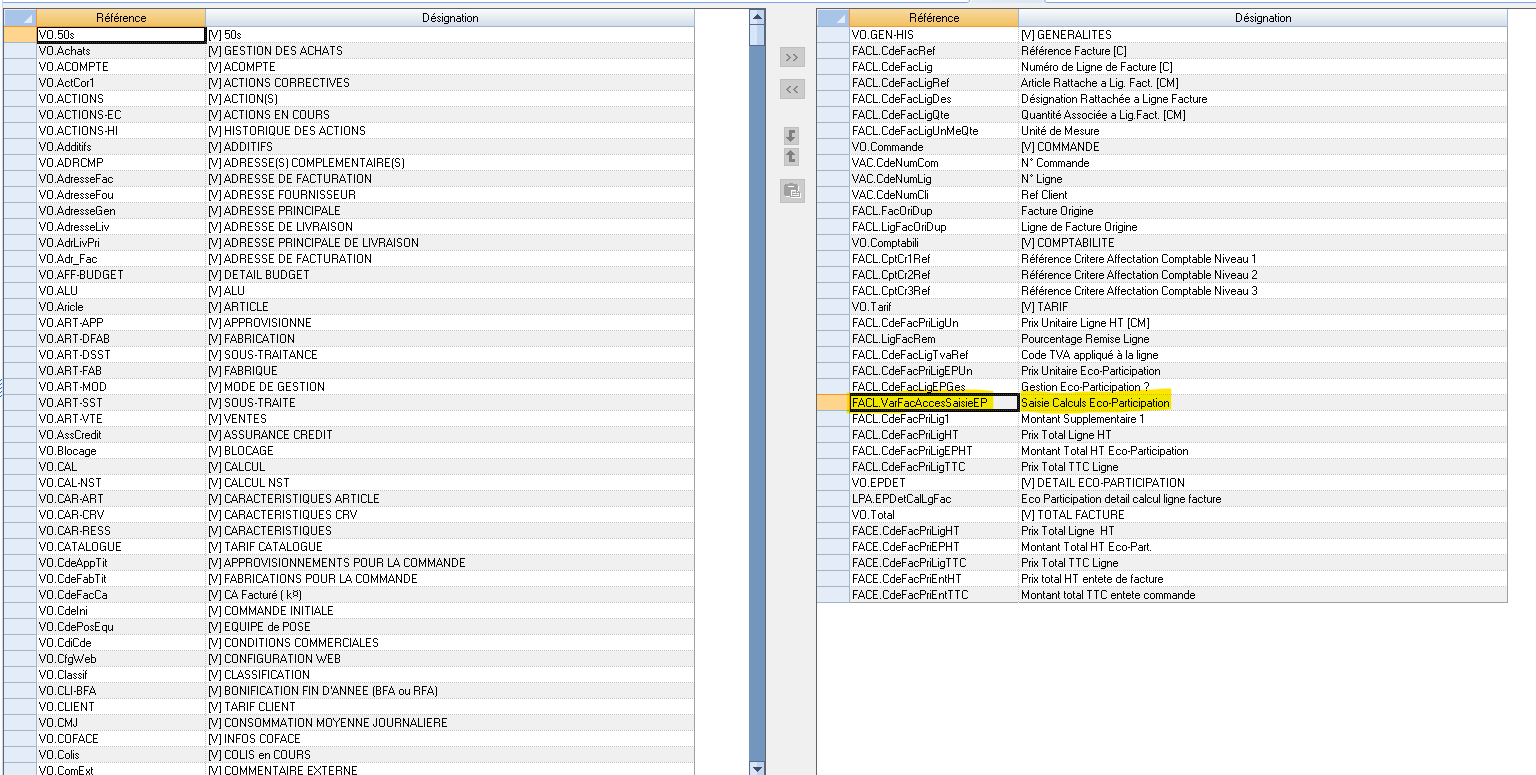Viewport: 1536px width, 775px height.
Task: Click the highlighted FACL.VarFacAccesSaisieEP reference cell
Action: coord(933,403)
